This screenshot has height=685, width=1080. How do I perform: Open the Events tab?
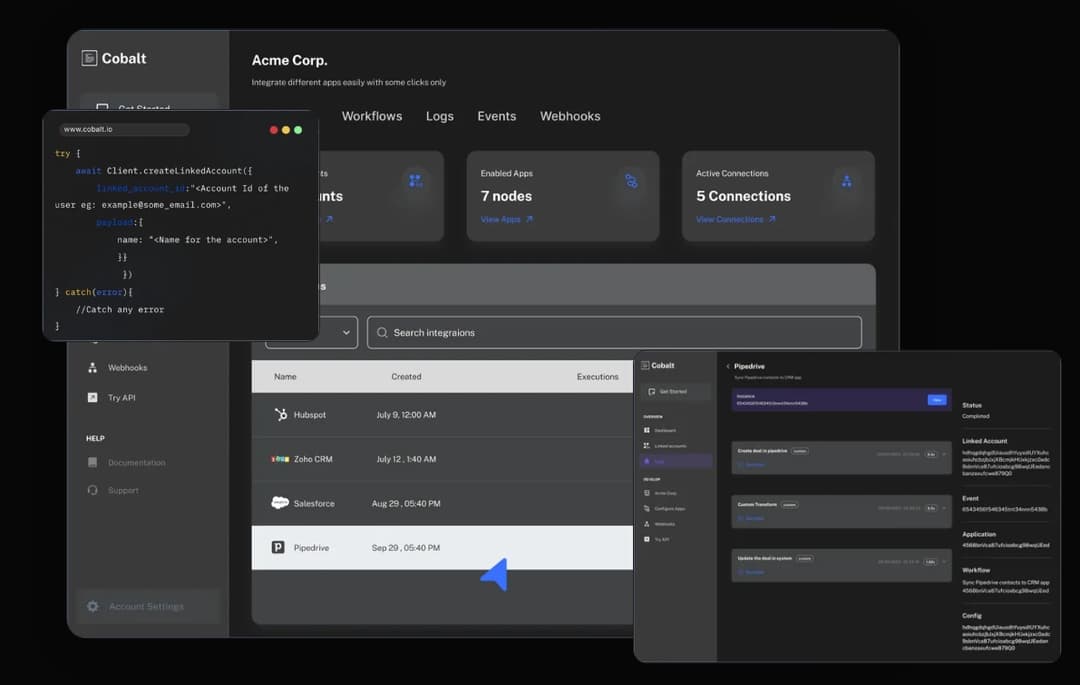497,116
